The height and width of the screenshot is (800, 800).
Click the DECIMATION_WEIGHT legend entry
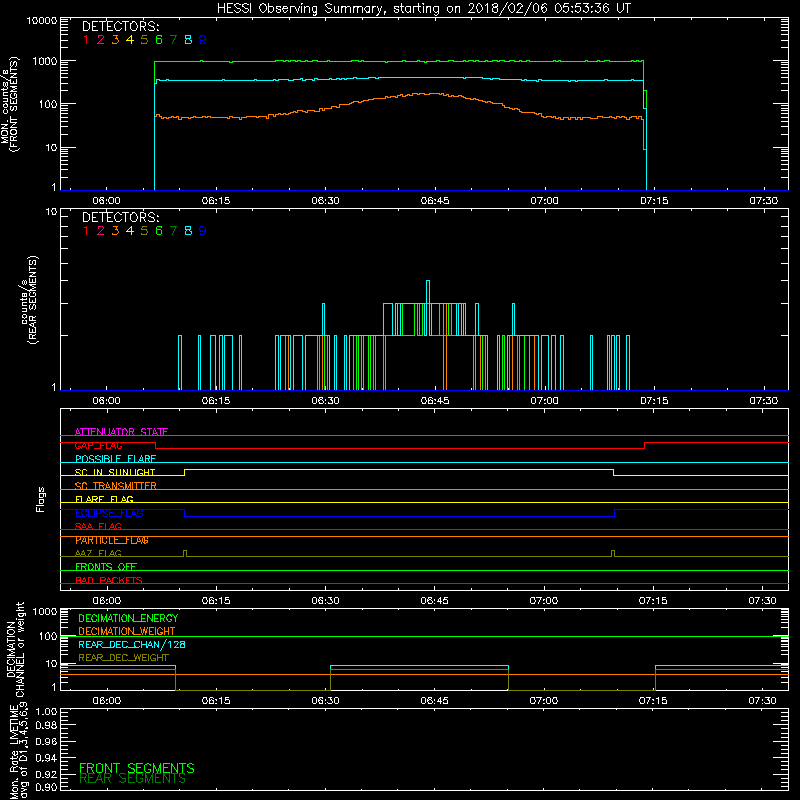tap(127, 632)
